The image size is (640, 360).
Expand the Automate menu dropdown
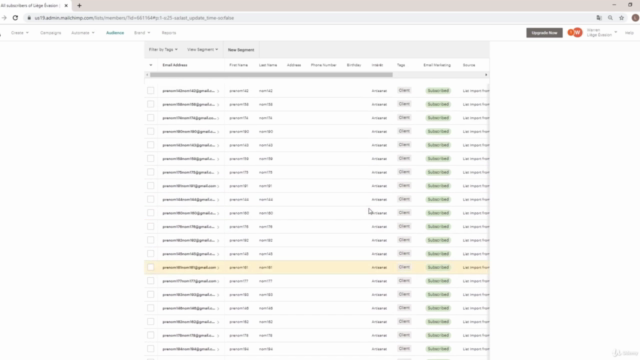pyautogui.click(x=83, y=33)
